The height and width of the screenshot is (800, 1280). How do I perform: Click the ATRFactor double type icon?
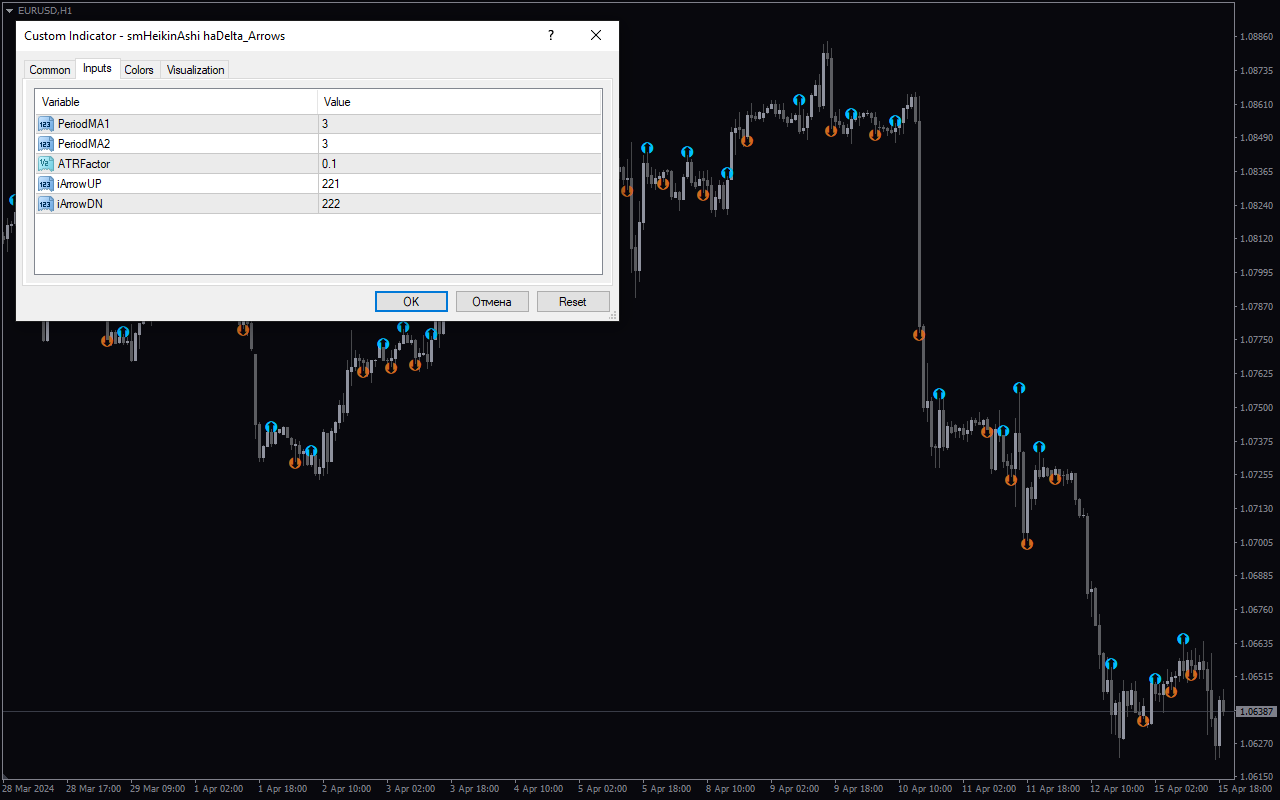pyautogui.click(x=46, y=164)
